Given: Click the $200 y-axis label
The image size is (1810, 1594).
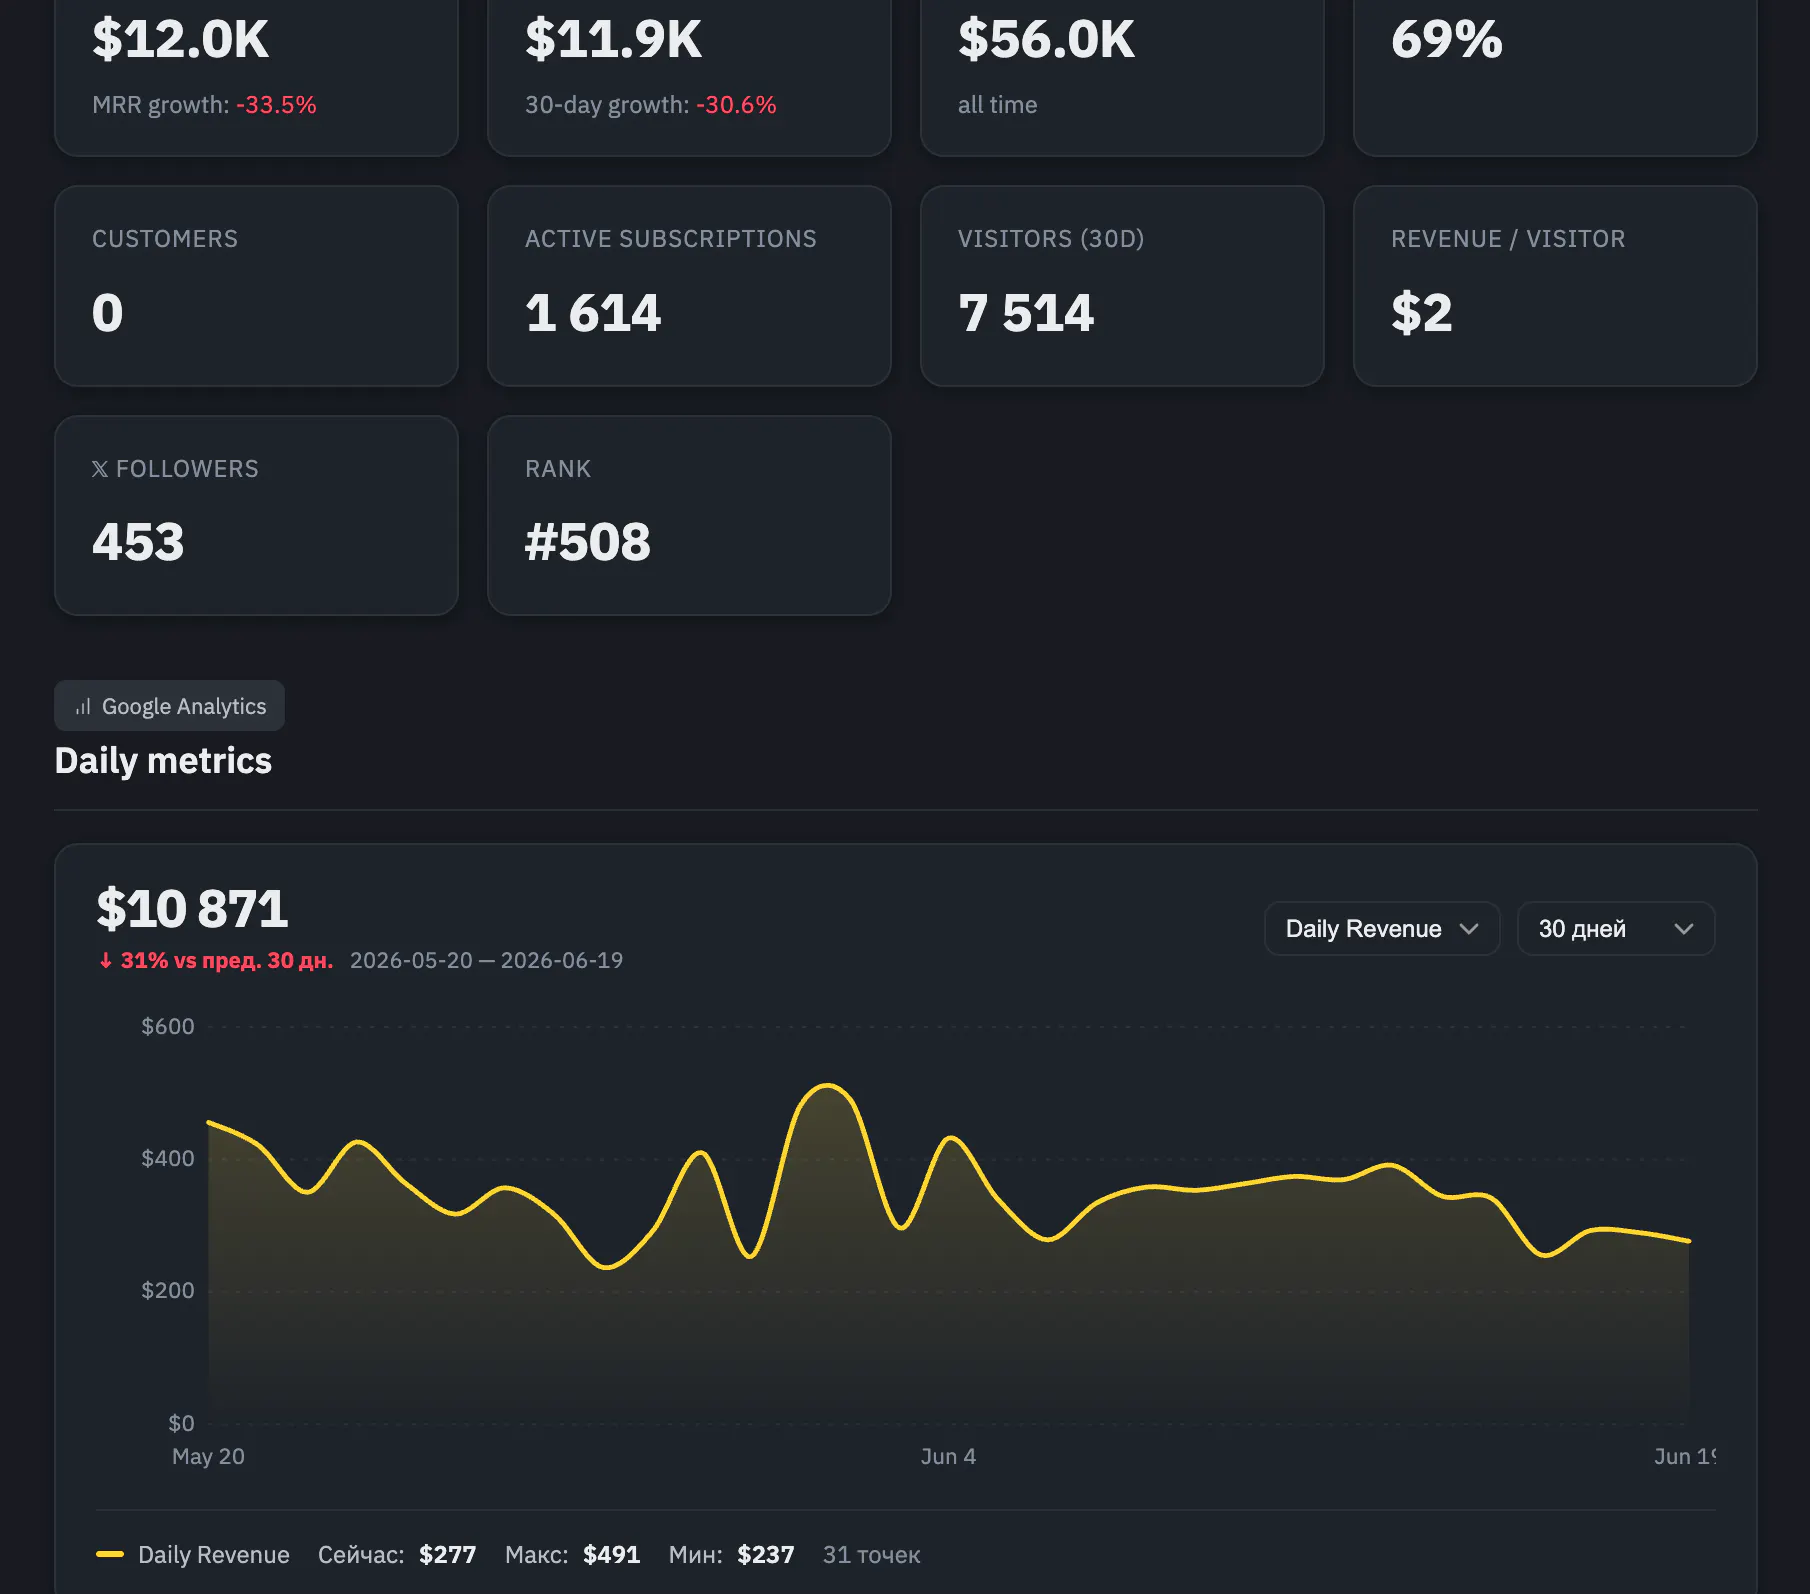Looking at the screenshot, I should 168,1291.
